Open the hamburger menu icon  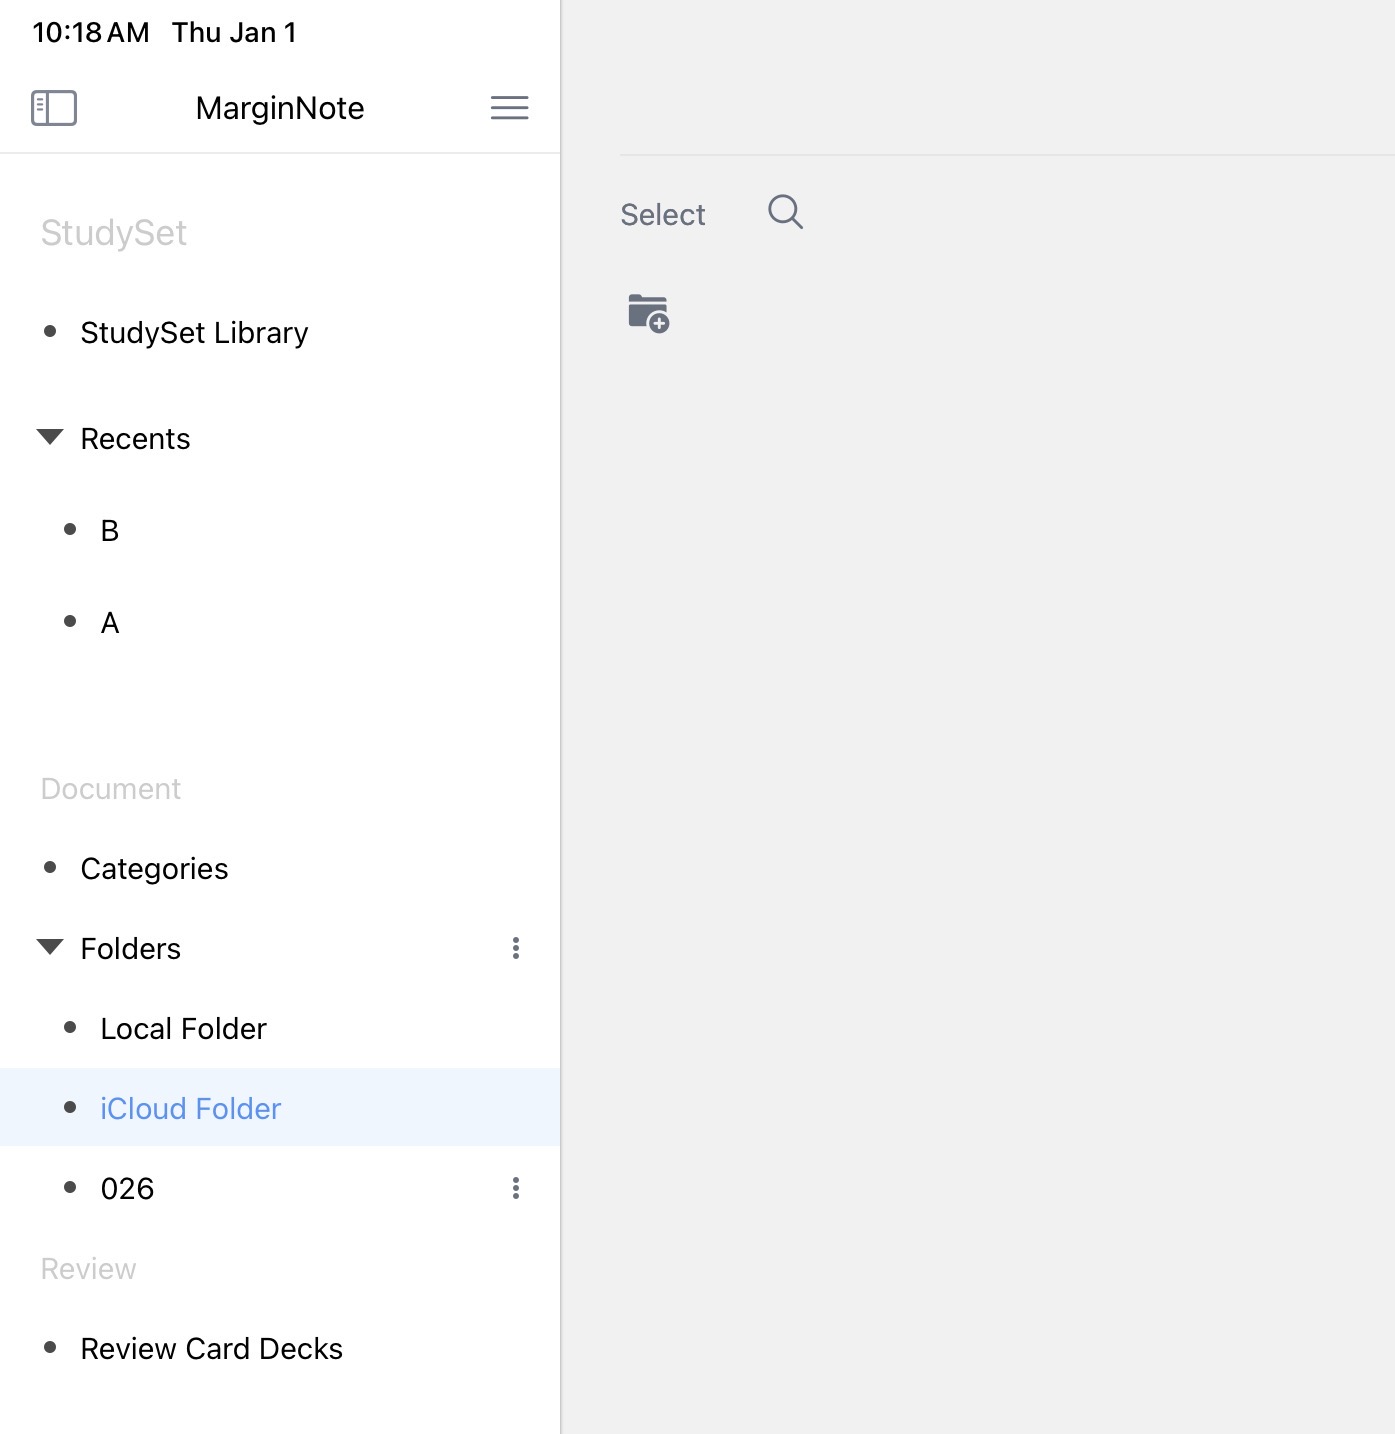point(509,108)
